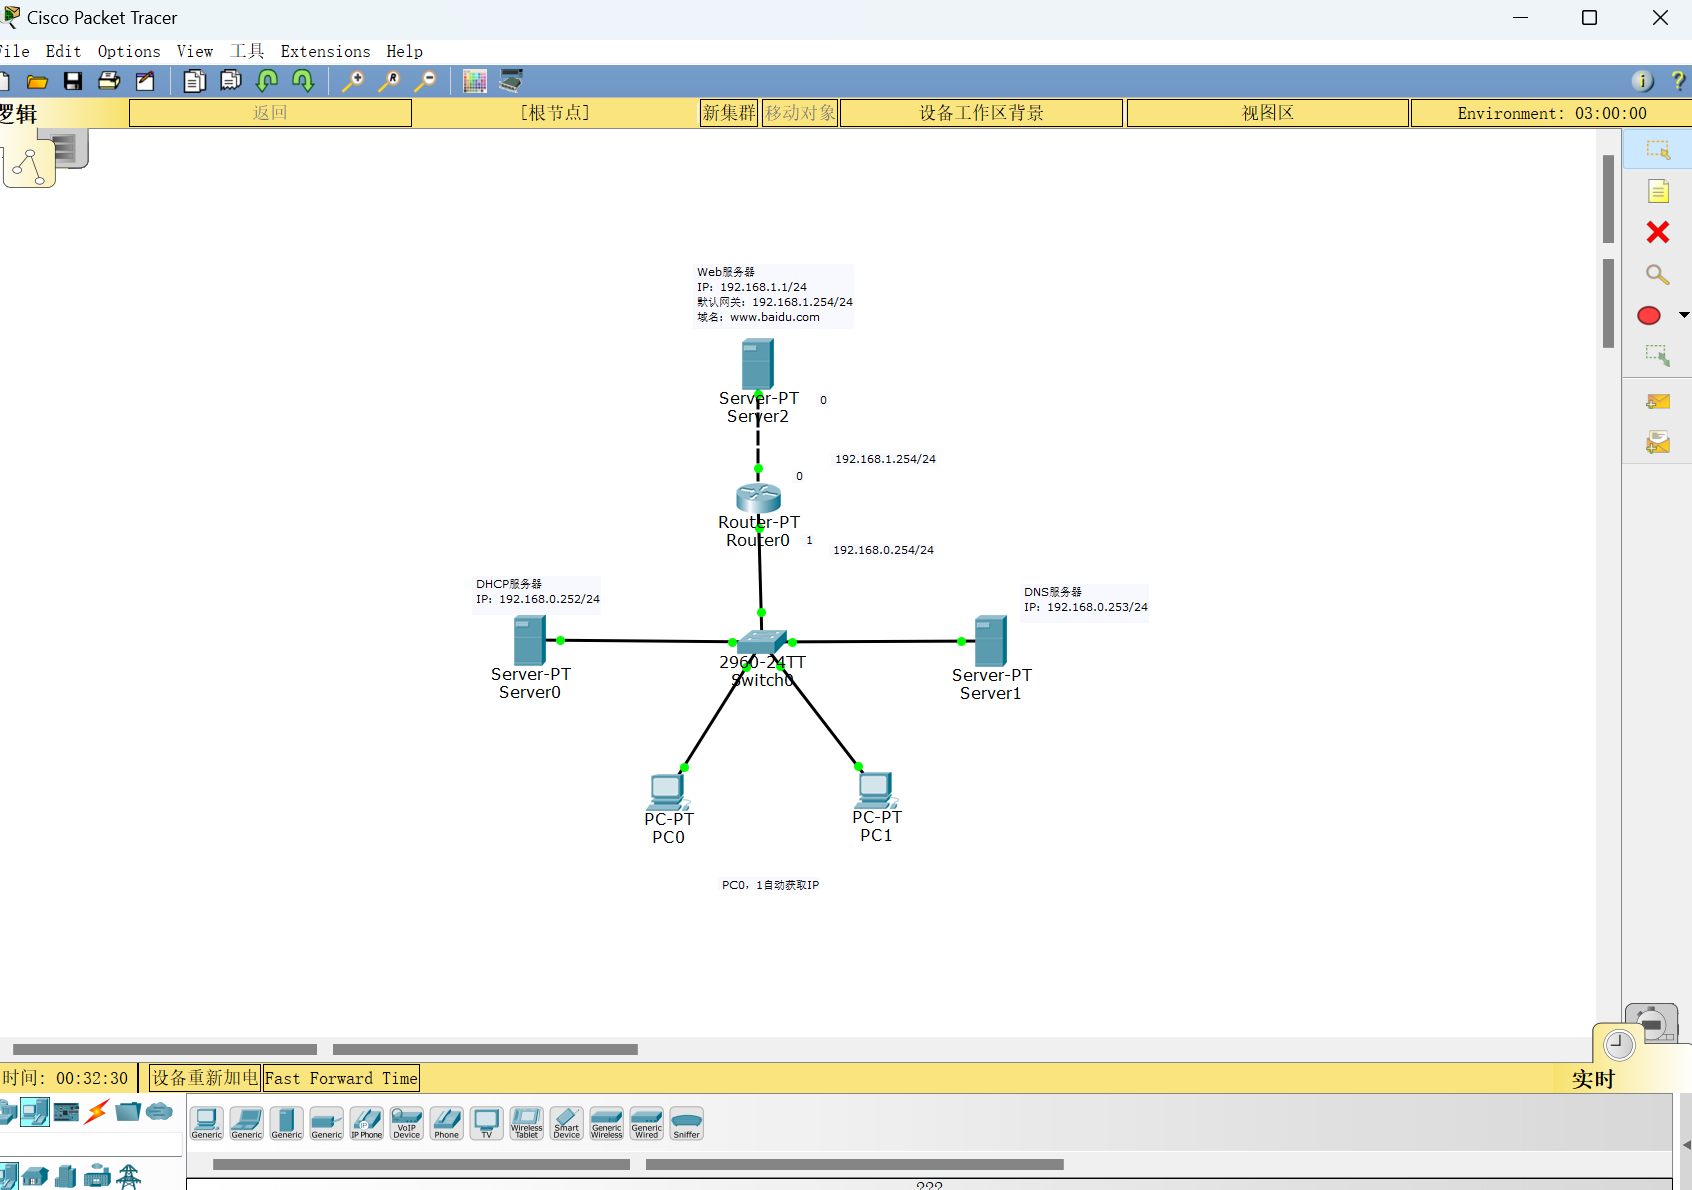Pick the Generic Wired device

(x=647, y=1123)
